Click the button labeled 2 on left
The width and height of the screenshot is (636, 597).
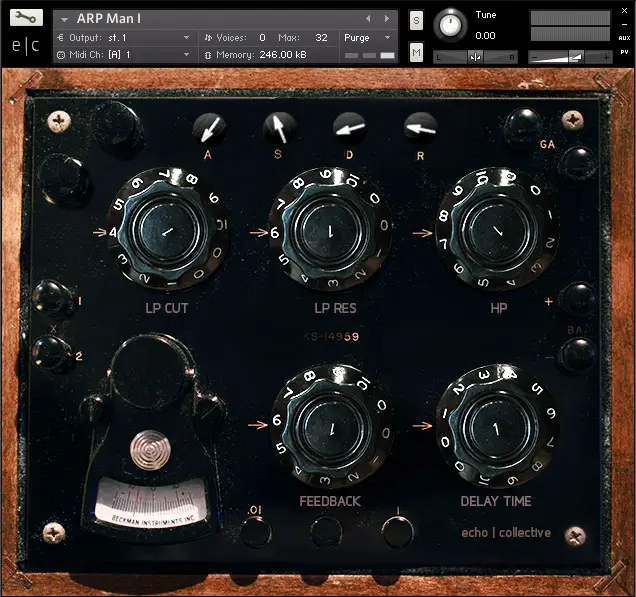tap(52, 353)
